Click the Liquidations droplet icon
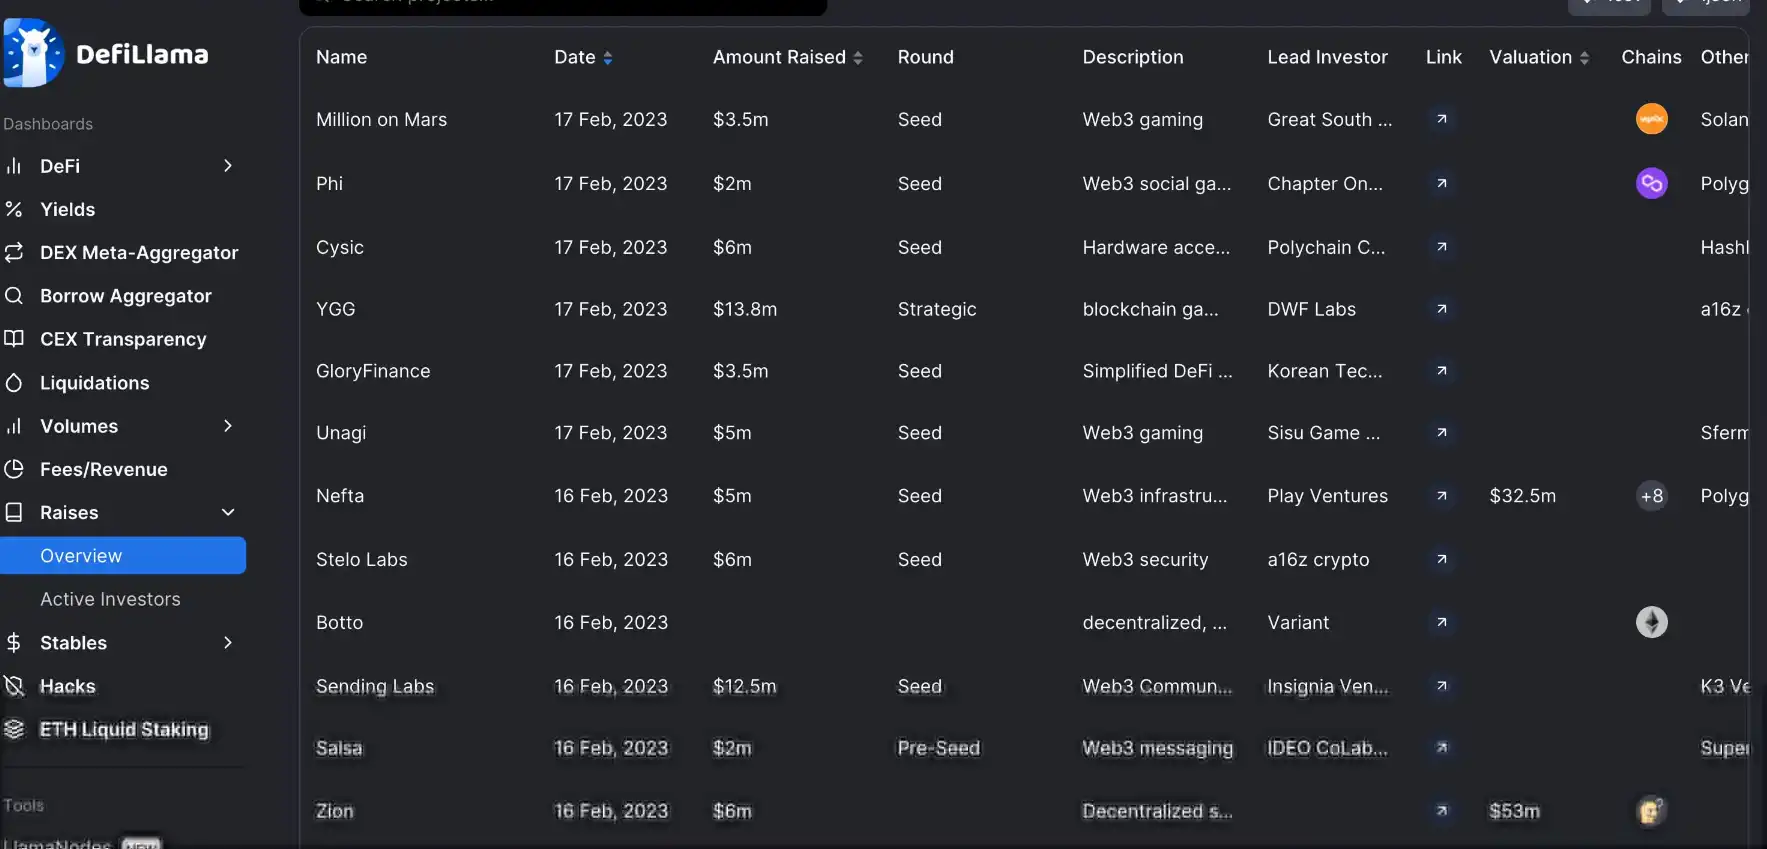 (x=14, y=383)
